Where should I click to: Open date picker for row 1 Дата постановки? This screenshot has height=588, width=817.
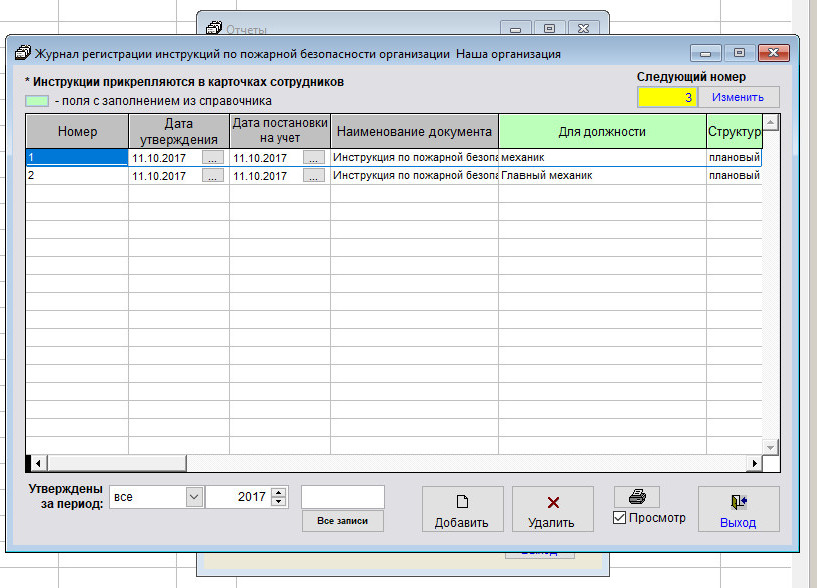coord(314,158)
